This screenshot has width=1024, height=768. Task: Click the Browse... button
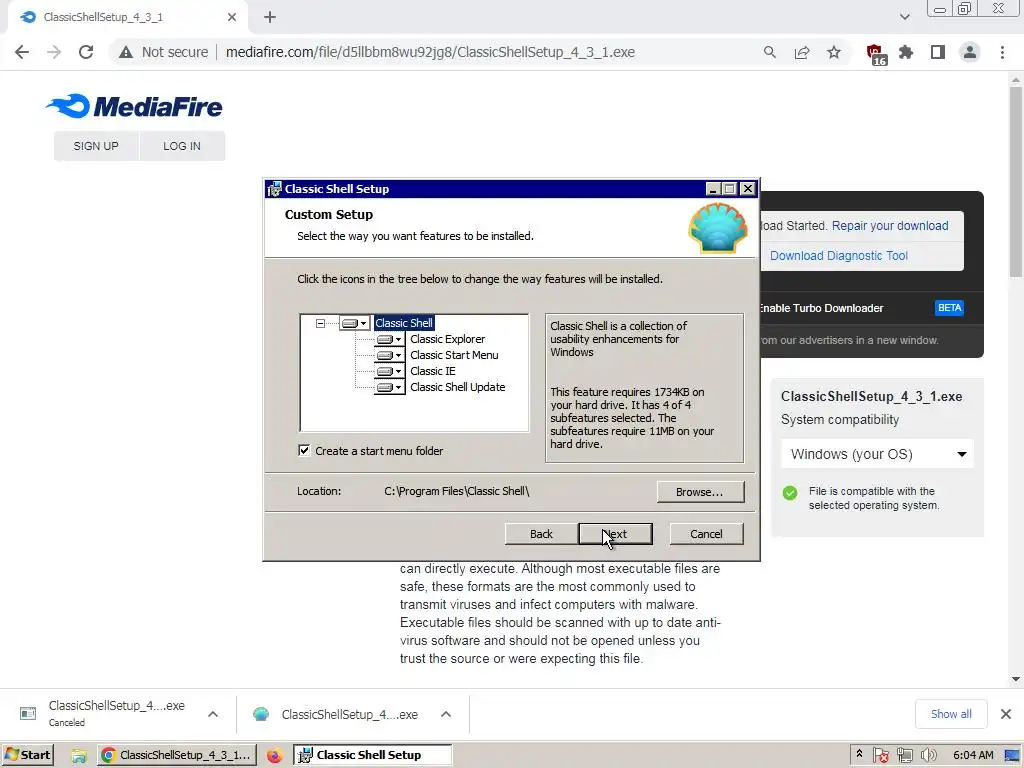coord(700,492)
